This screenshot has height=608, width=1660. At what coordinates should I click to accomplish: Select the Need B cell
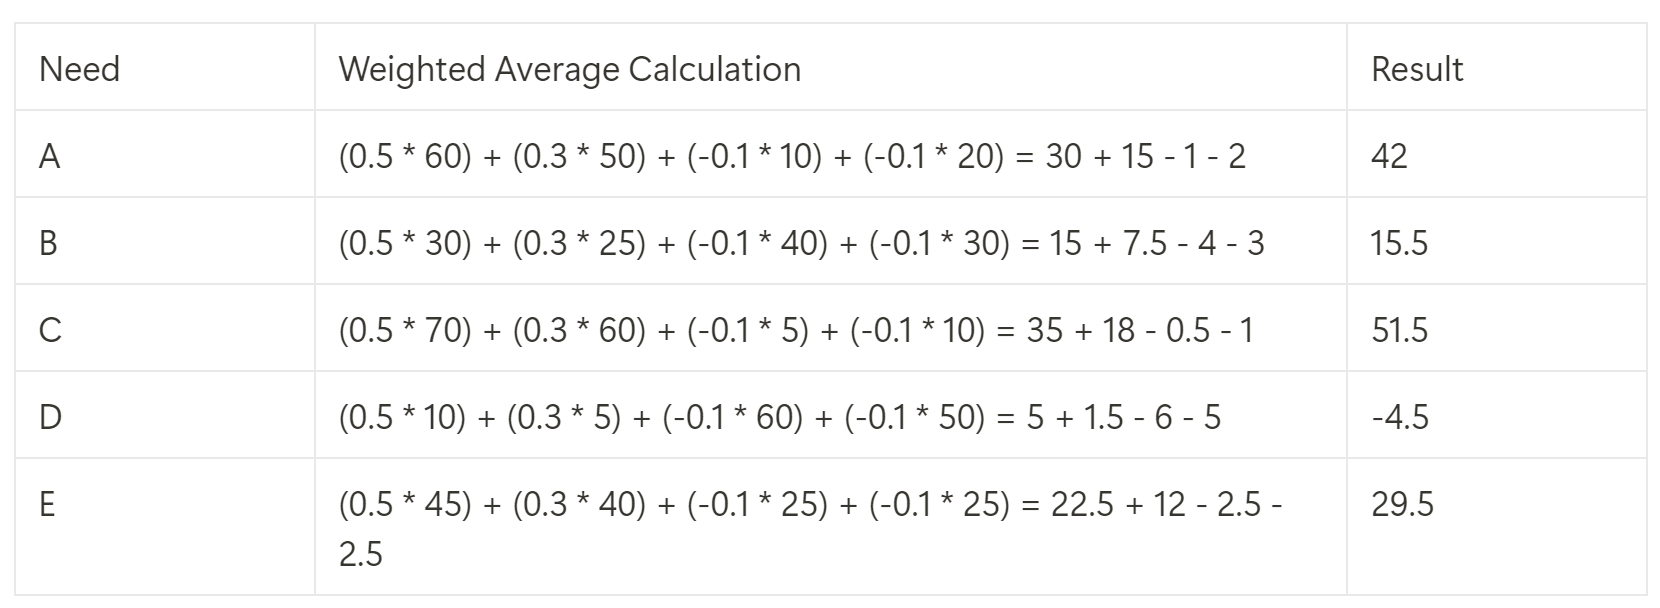(165, 242)
